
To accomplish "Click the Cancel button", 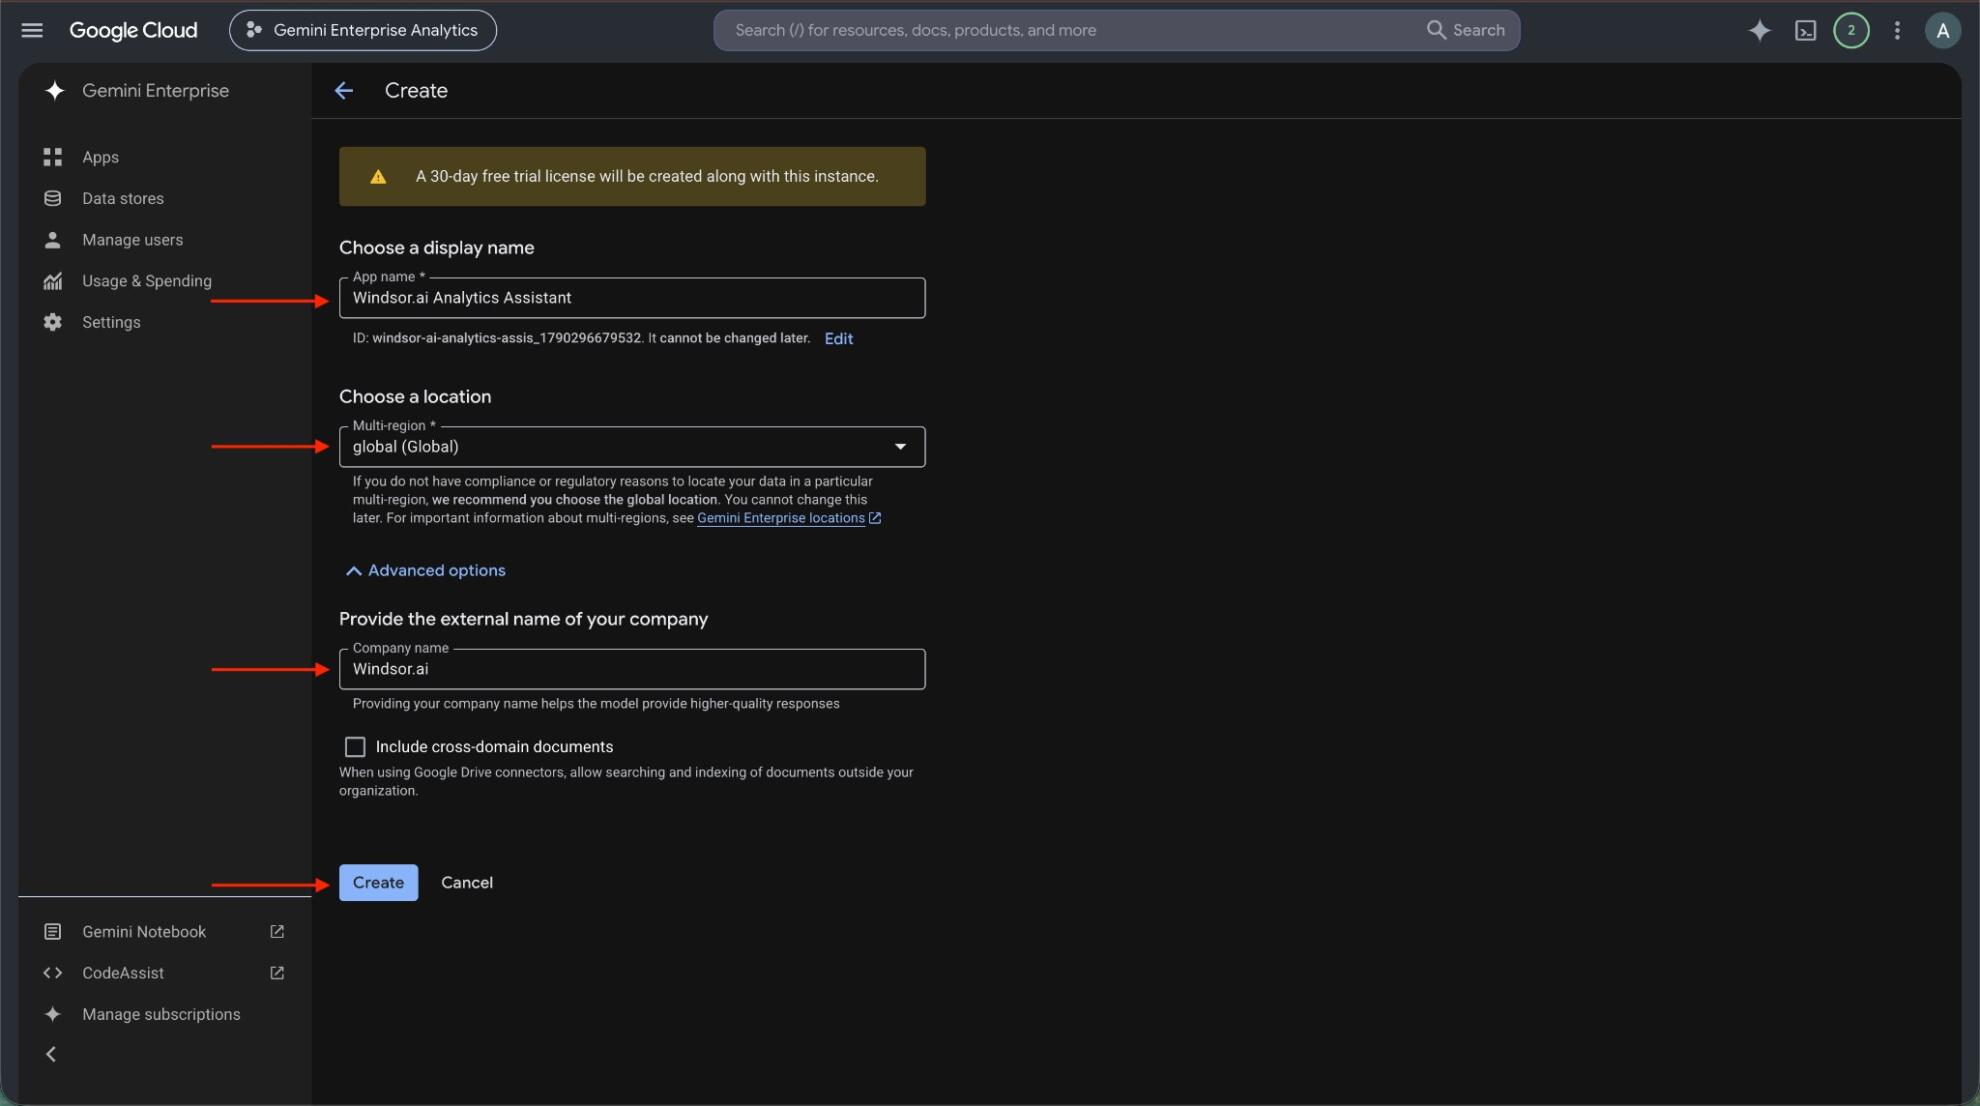I will pos(467,882).
